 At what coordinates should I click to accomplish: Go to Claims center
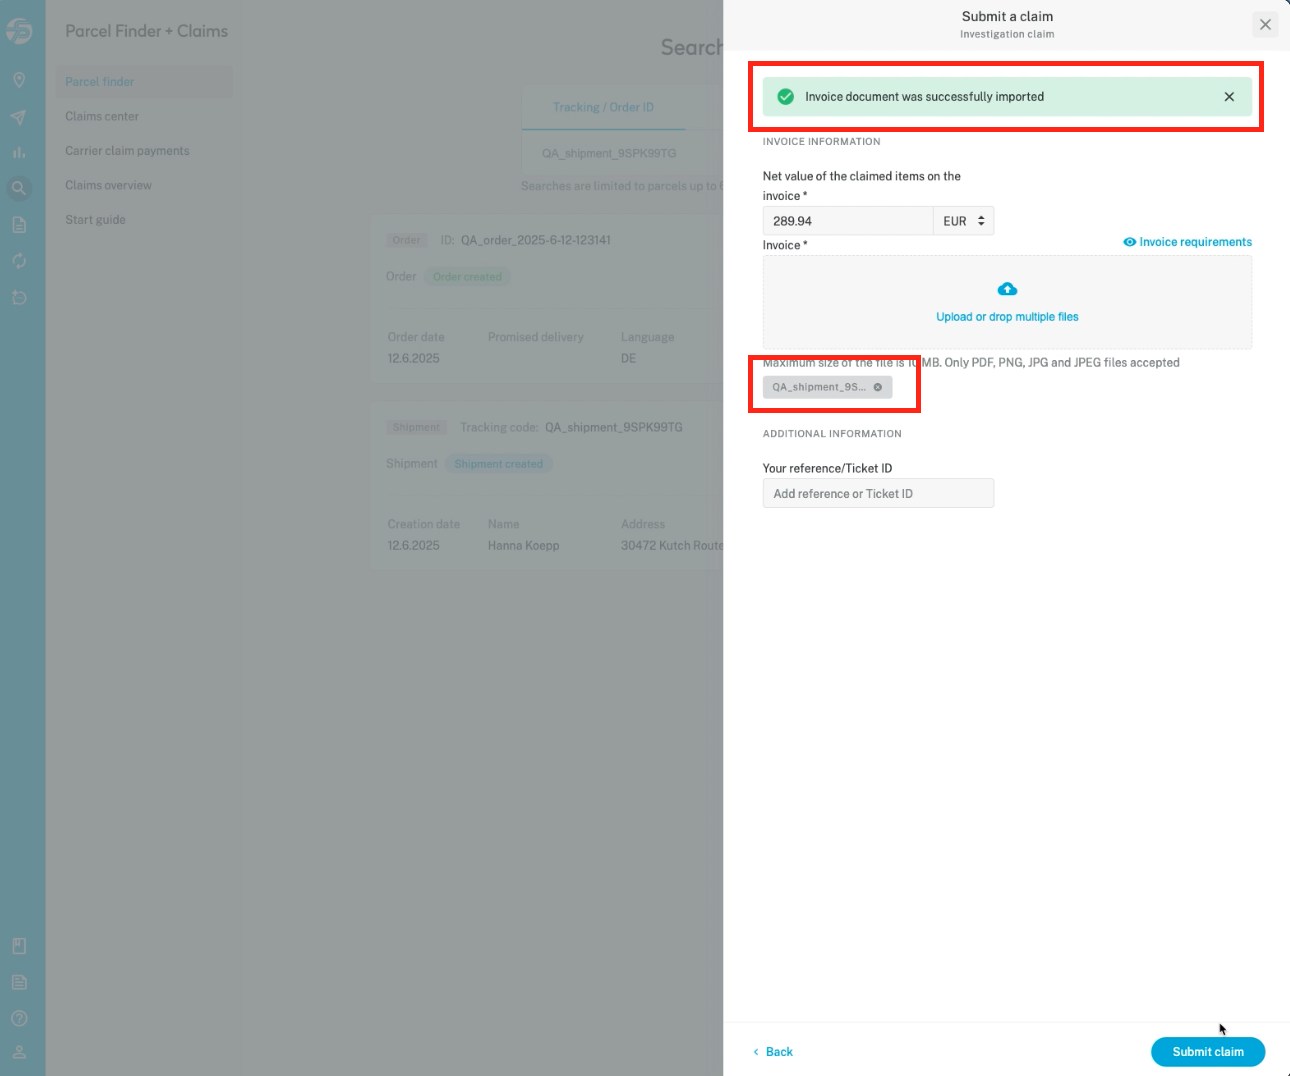[x=102, y=116]
